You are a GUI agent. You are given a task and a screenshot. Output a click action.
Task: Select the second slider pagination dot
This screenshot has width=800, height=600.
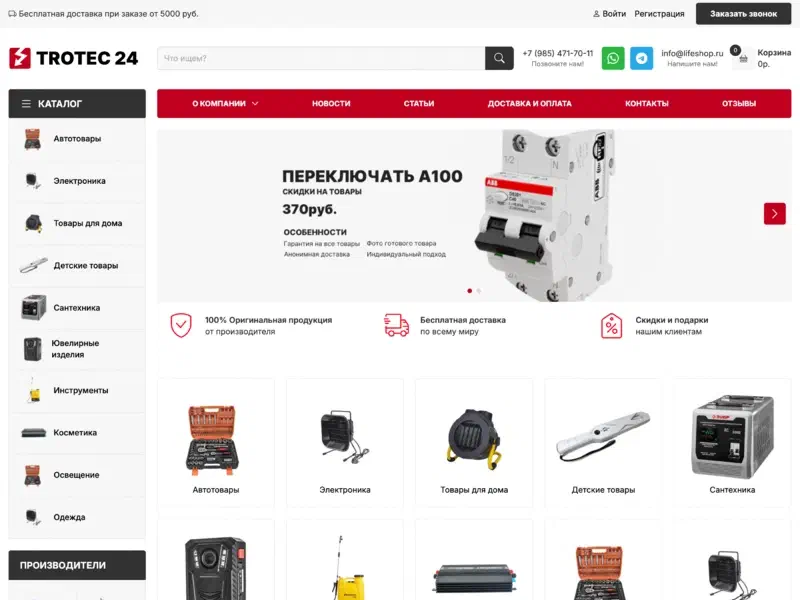point(479,291)
